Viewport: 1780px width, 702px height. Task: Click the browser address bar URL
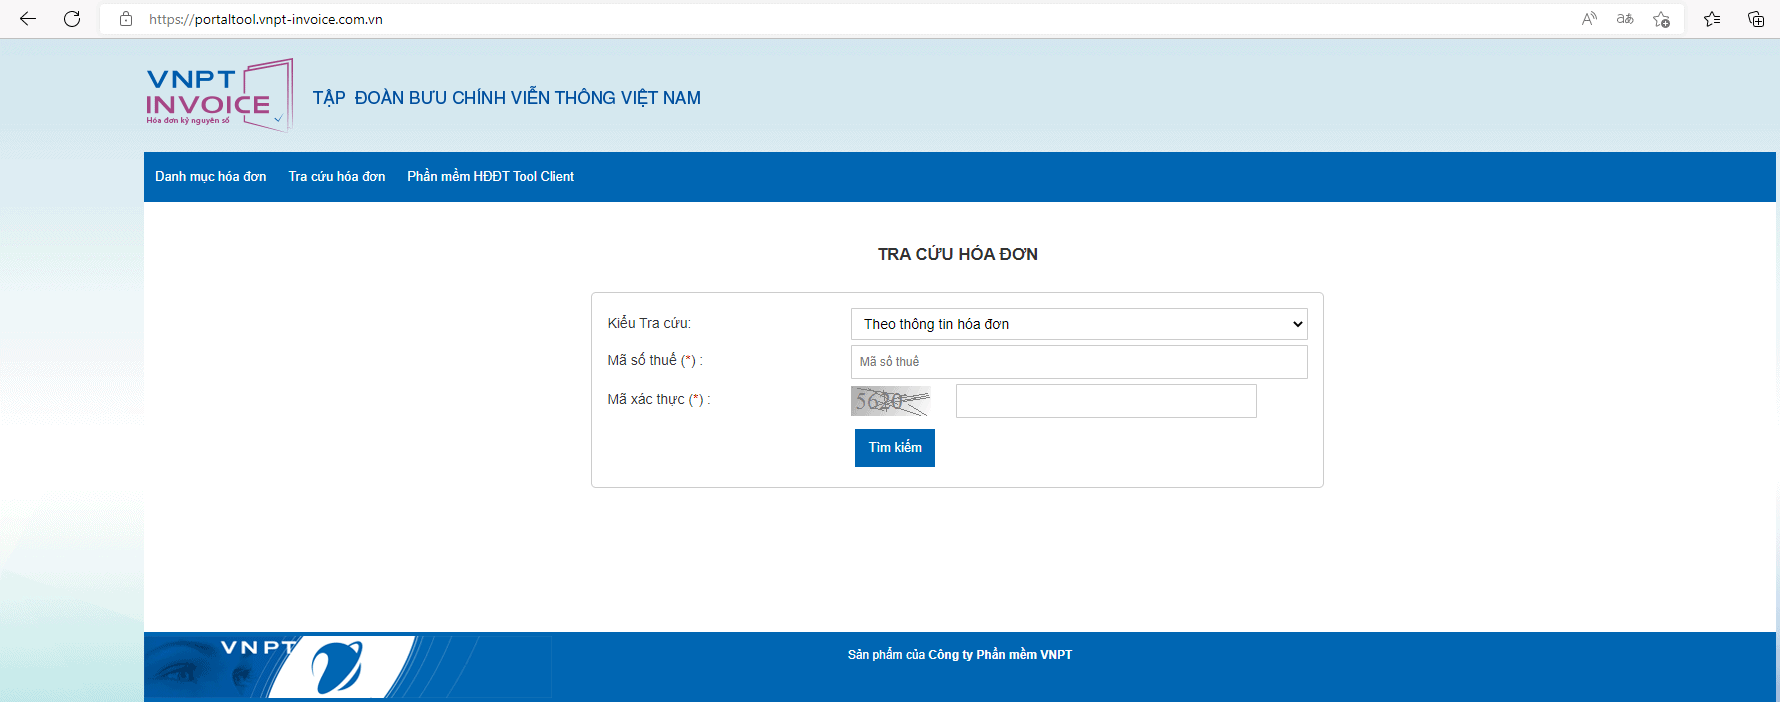[x=266, y=19]
